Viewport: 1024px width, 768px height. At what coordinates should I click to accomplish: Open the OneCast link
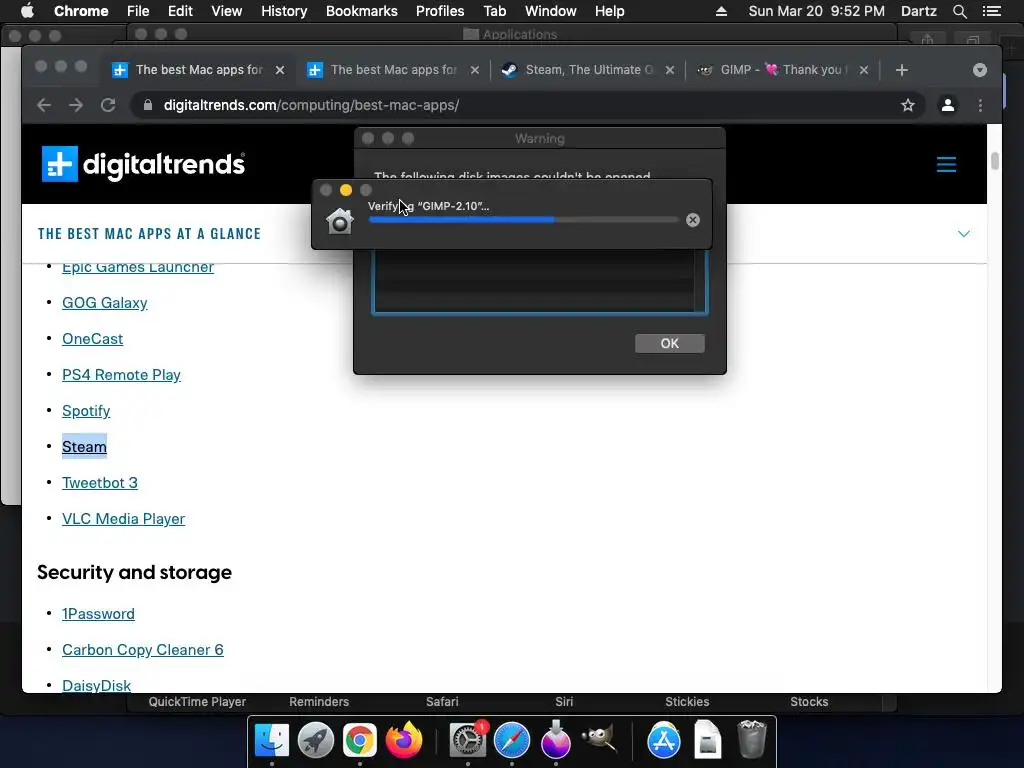pyautogui.click(x=92, y=339)
